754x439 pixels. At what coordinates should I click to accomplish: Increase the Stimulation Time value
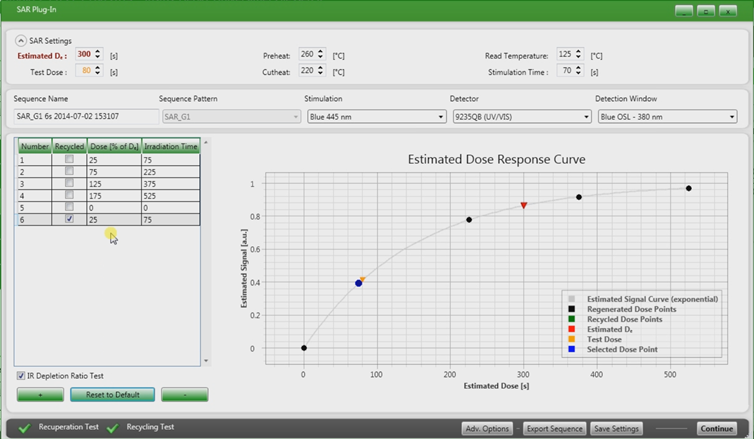click(578, 68)
